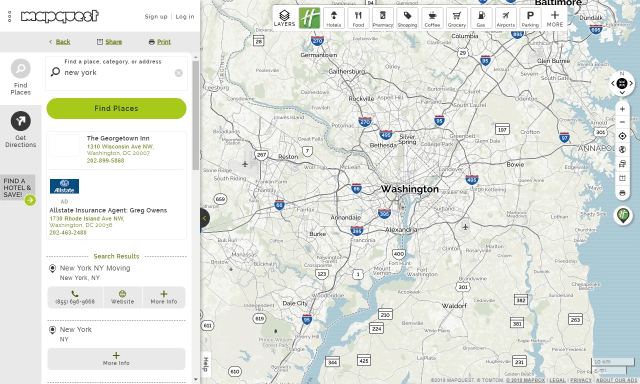Viewport: 640px width, 384px height.
Task: Open More Info for New York NY Moving
Action: click(164, 297)
